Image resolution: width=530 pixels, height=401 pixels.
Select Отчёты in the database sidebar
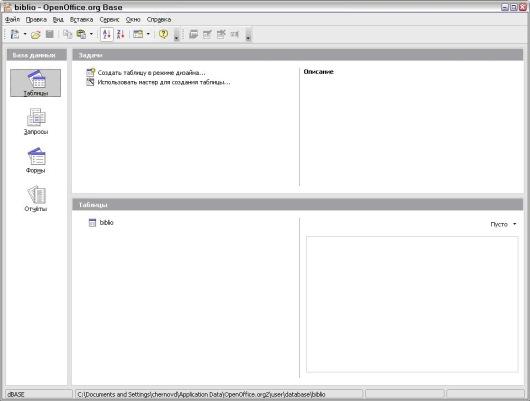36,199
